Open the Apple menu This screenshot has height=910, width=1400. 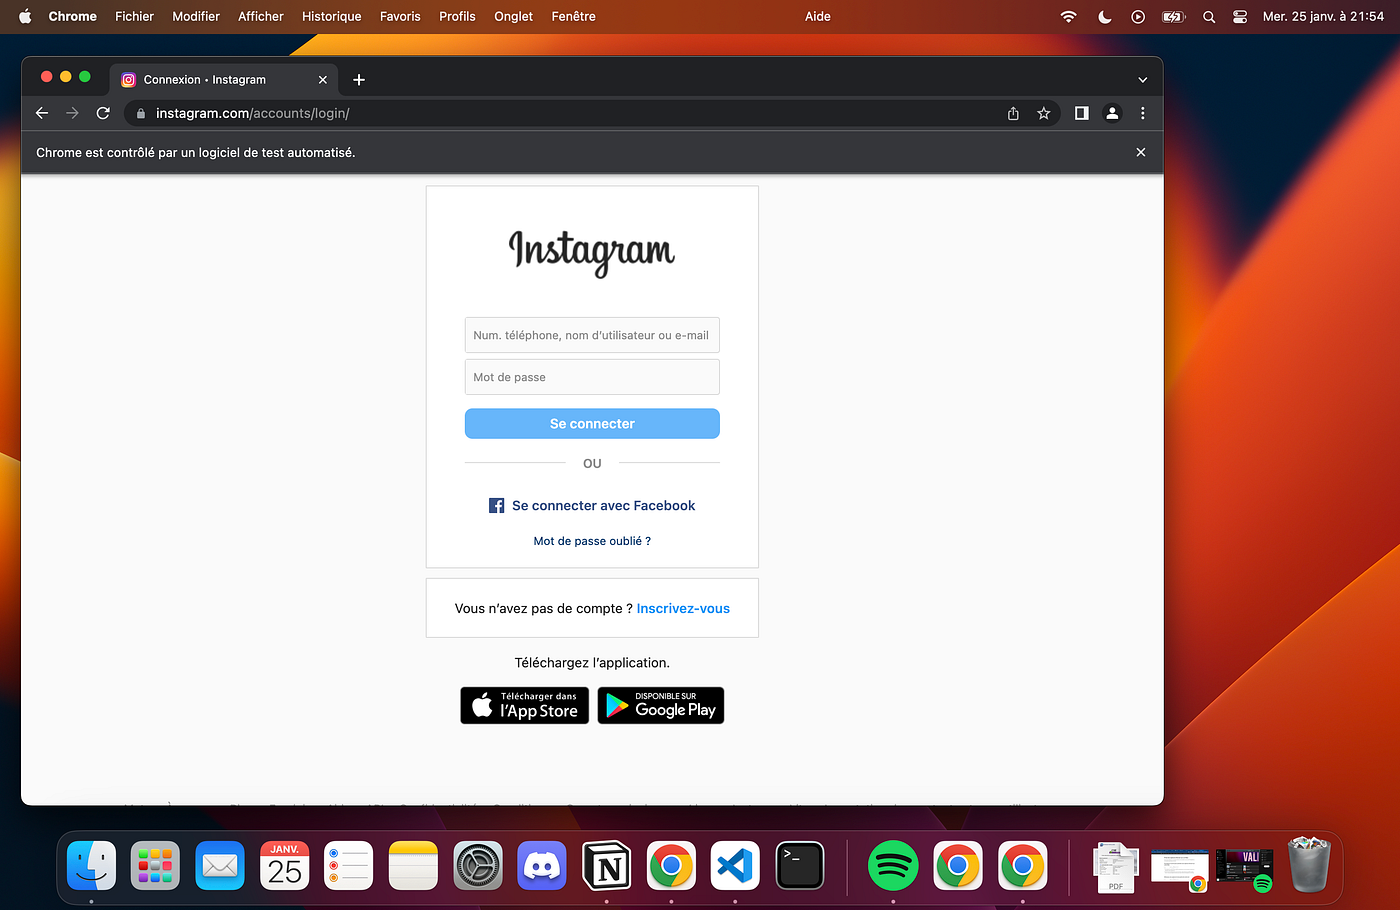click(x=25, y=16)
